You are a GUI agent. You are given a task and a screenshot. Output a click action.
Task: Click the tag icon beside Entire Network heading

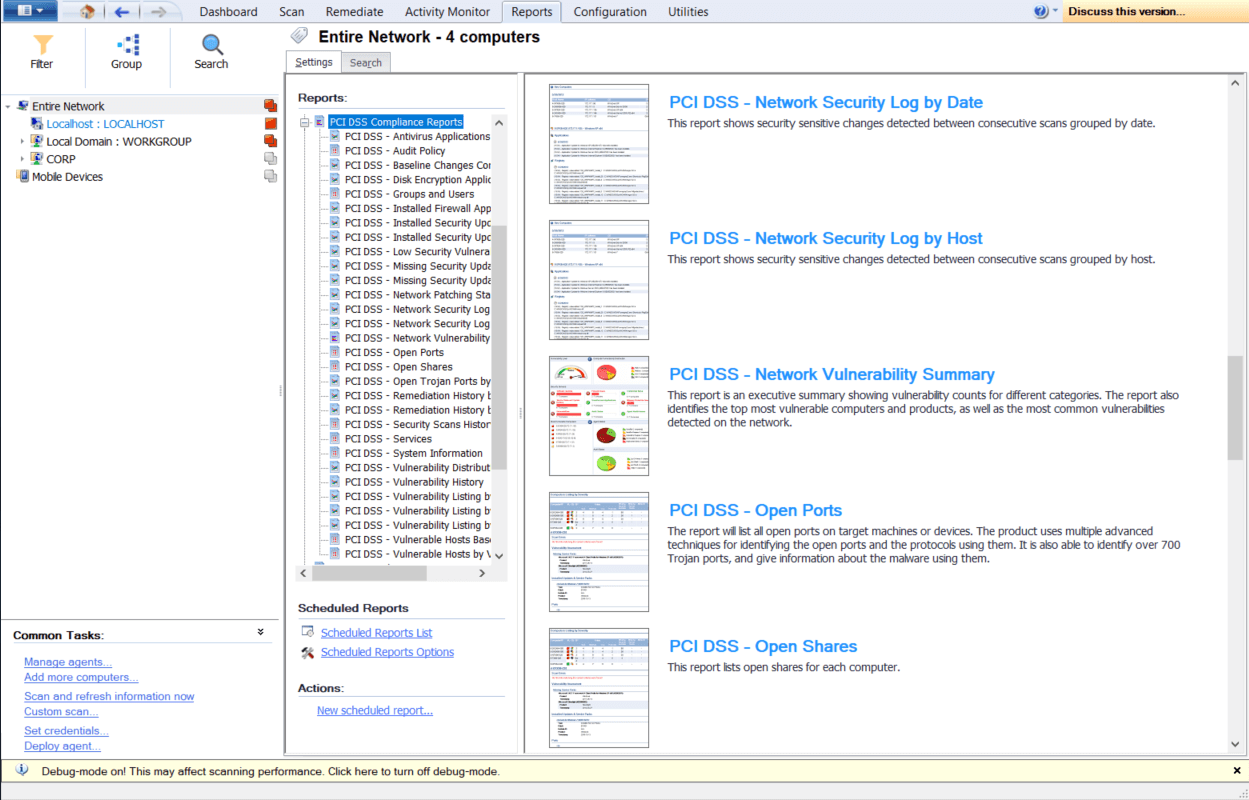(299, 36)
